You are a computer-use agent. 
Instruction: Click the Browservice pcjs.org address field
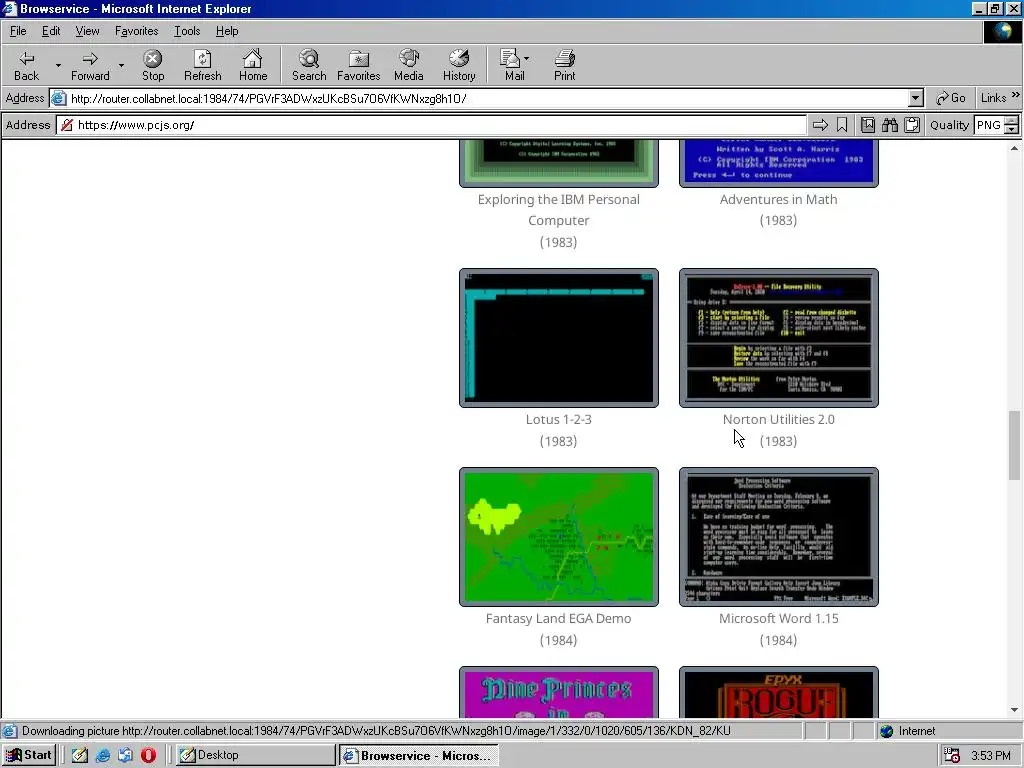click(x=432, y=125)
